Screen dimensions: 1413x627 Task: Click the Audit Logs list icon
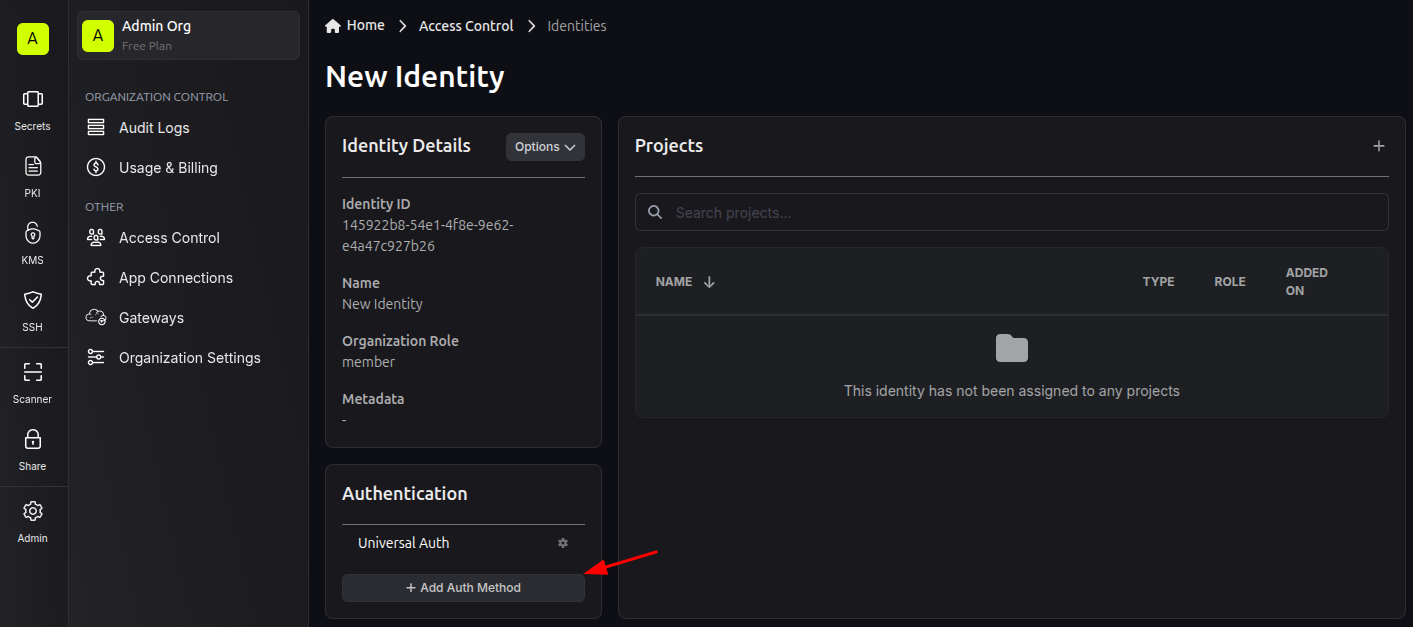96,128
